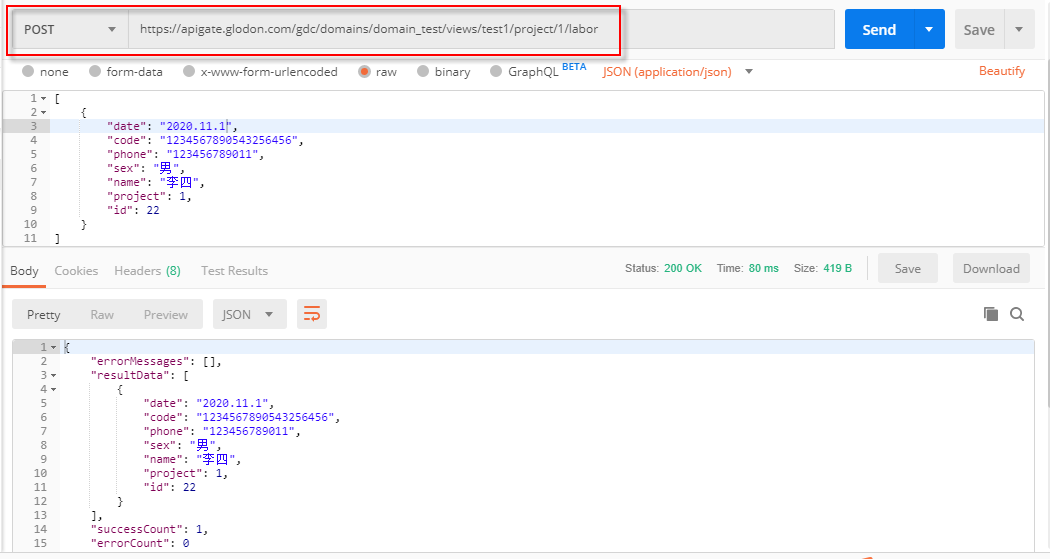Select the raw body type radio button
1050x559 pixels.
pyautogui.click(x=364, y=72)
